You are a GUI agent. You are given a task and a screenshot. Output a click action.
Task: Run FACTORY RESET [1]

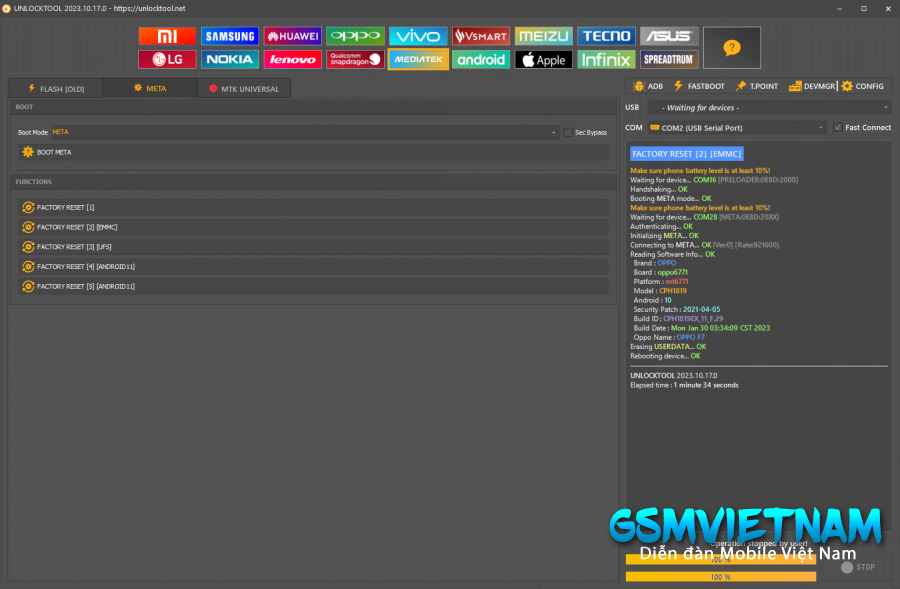click(x=313, y=207)
